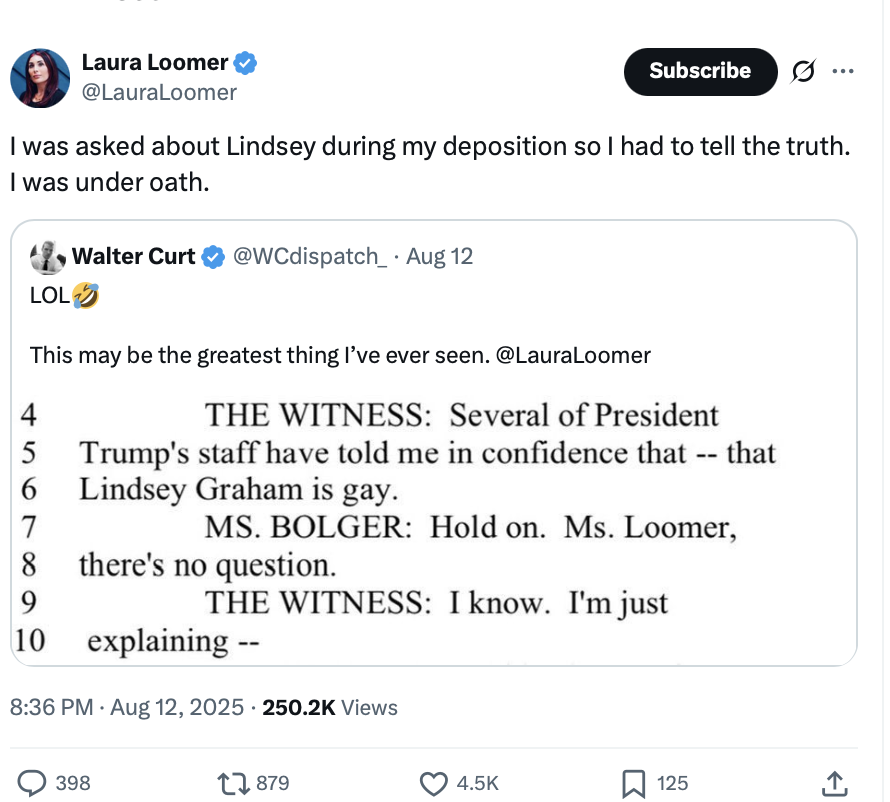Screen dimensions: 890x802
Task: Bookmark the post using the bookmark flag
Action: click(x=632, y=783)
